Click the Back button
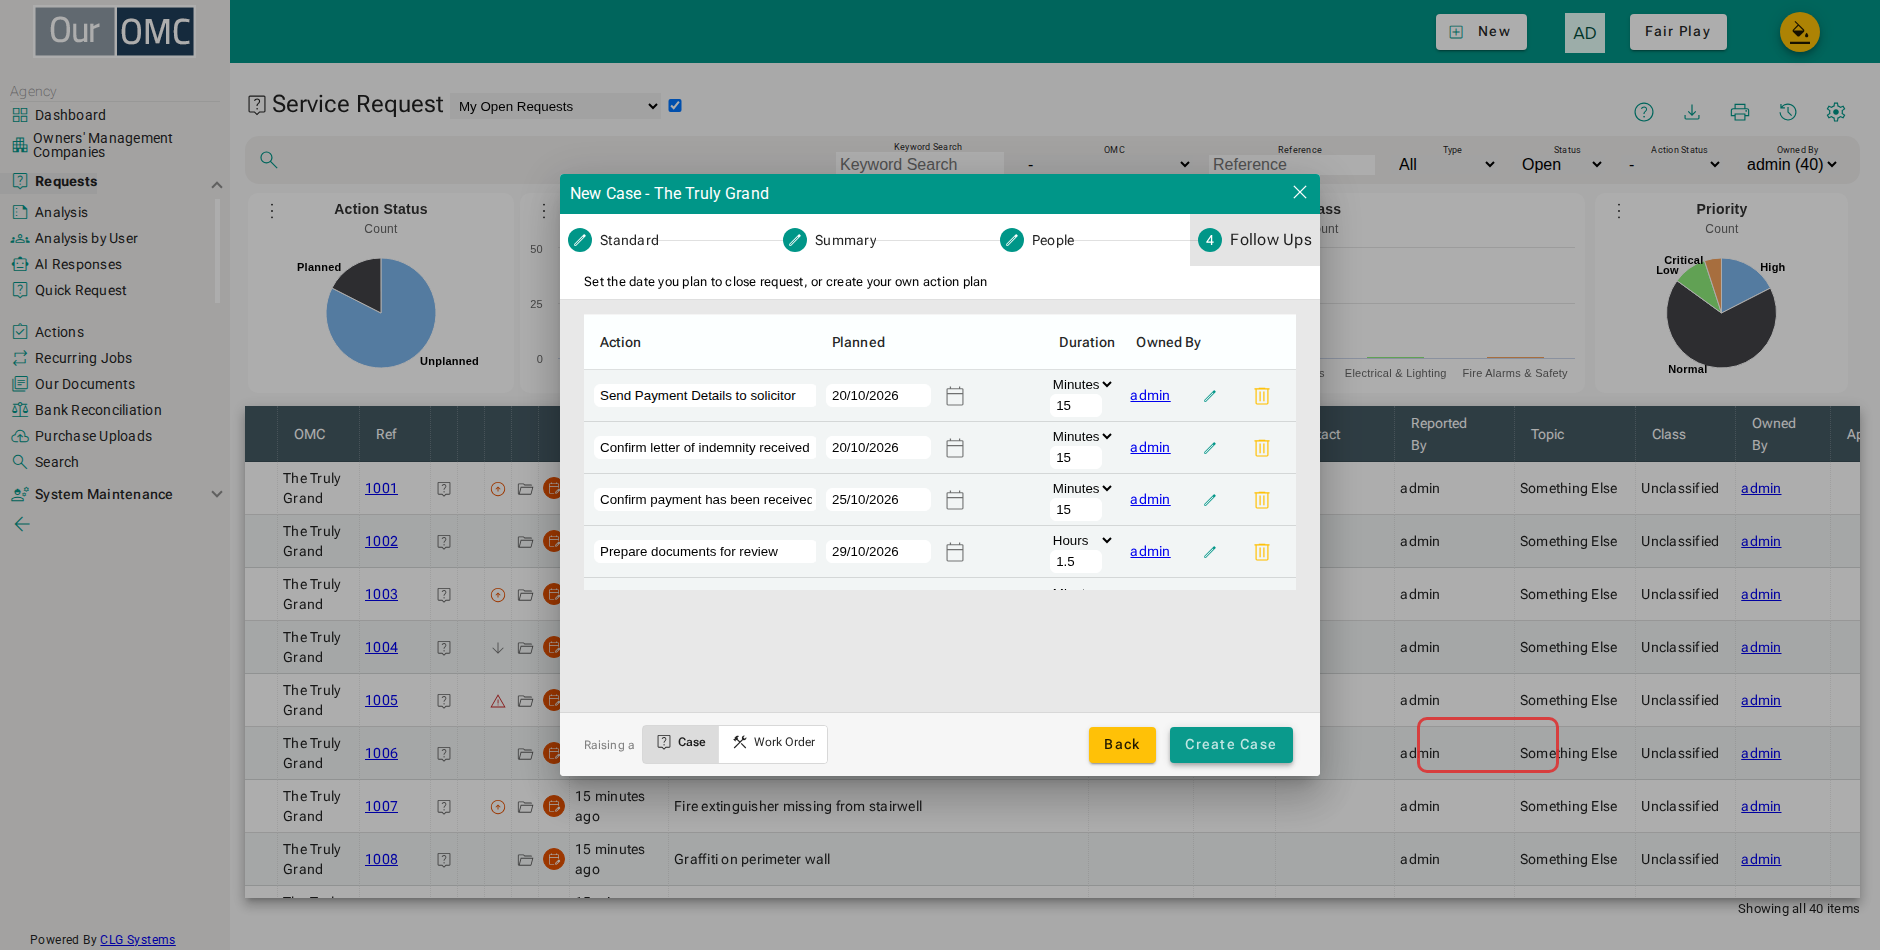Viewport: 1880px width, 950px height. point(1122,745)
